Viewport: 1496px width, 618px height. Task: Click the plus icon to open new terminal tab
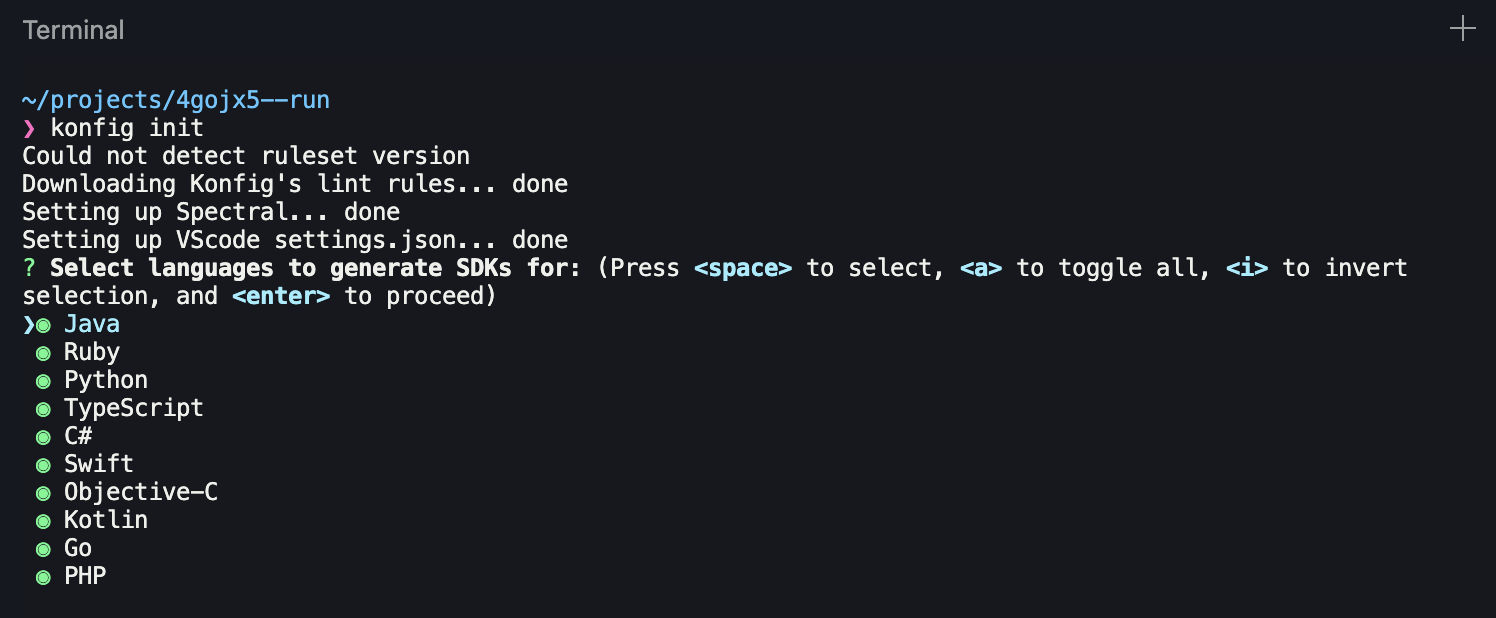click(1462, 29)
